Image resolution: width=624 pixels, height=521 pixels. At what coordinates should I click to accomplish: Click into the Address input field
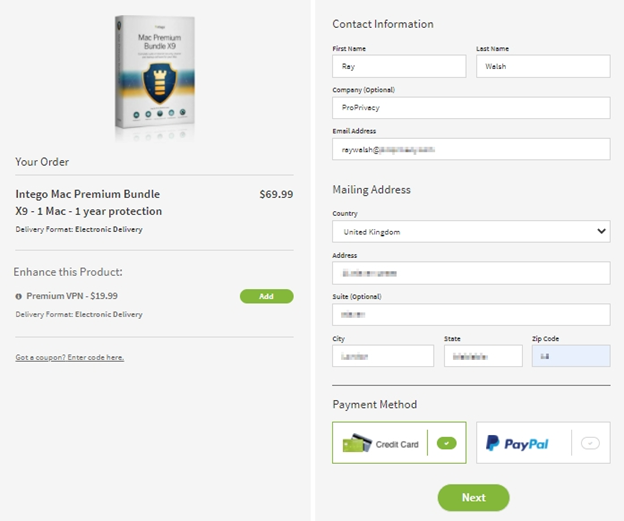[471, 273]
